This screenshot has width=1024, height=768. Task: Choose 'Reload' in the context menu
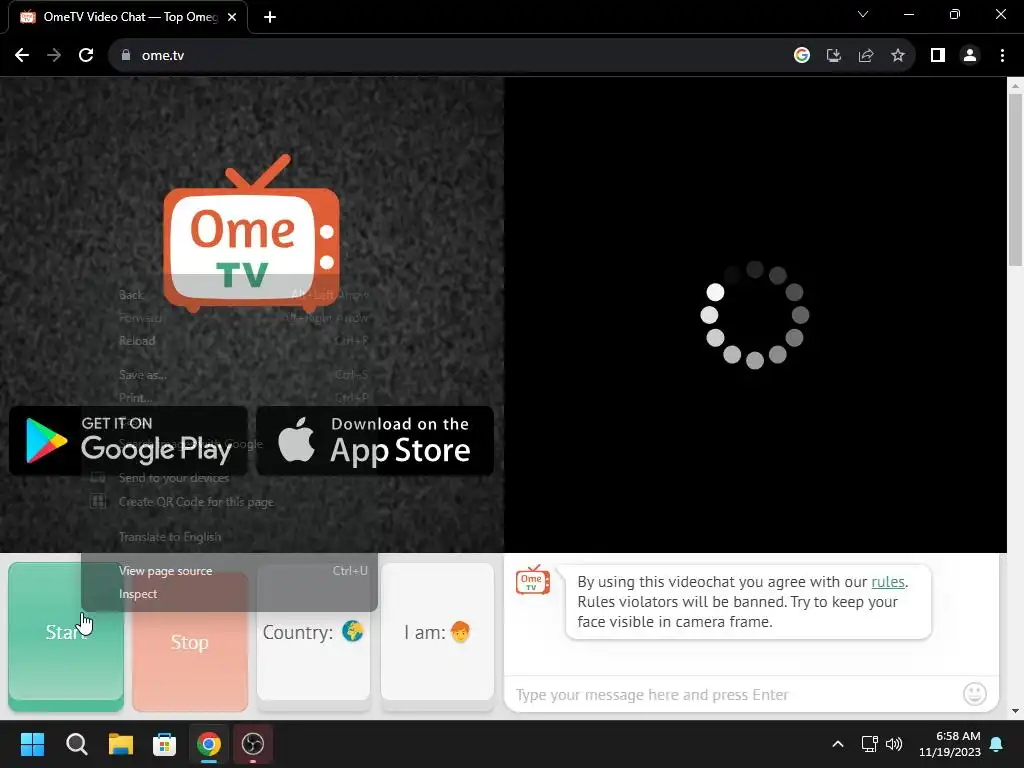pyautogui.click(x=229, y=340)
